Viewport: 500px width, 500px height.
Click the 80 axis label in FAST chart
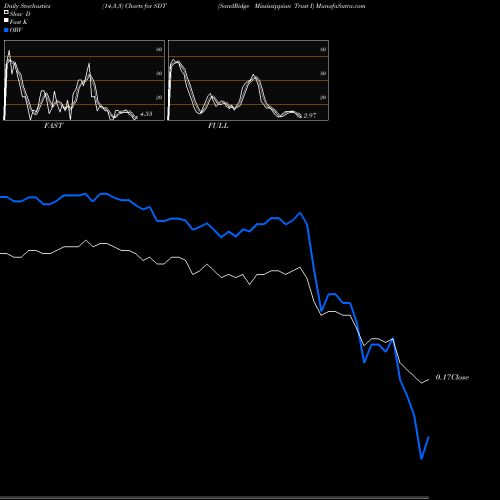(x=159, y=49)
